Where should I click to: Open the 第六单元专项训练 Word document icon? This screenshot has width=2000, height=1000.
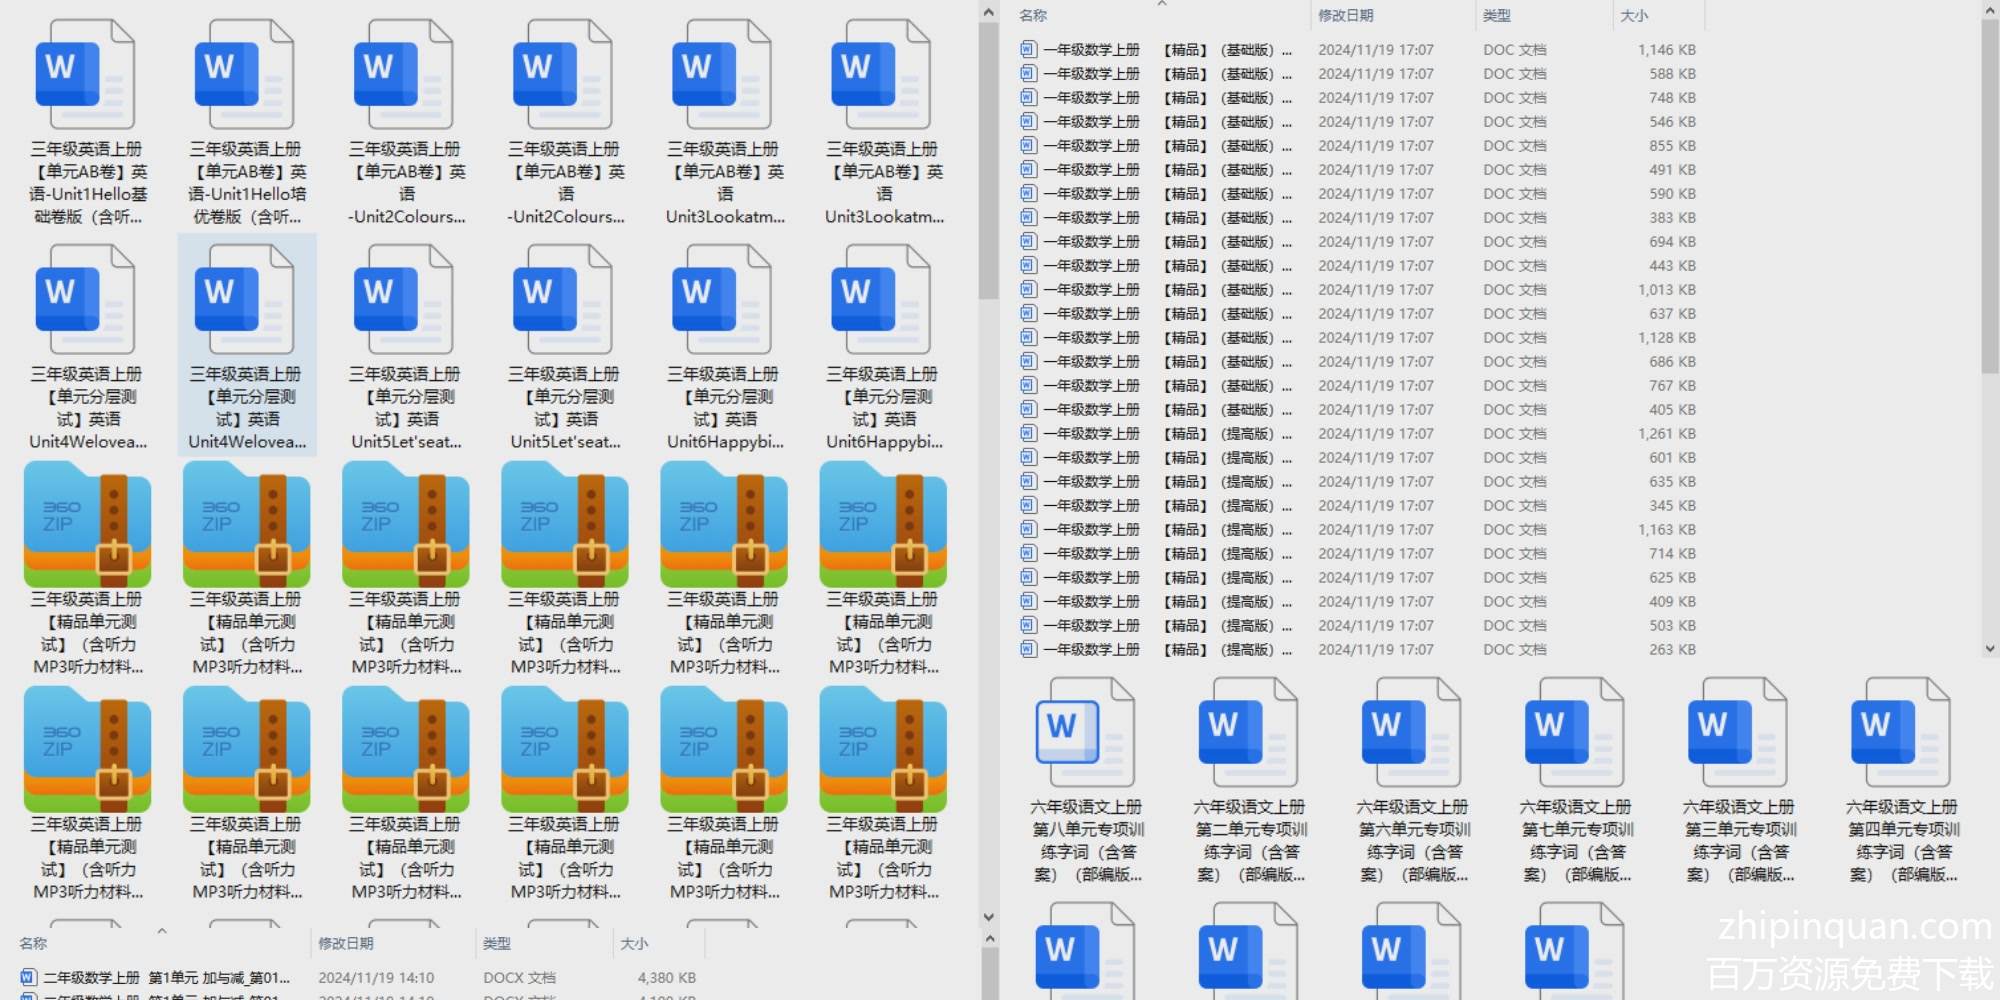[x=1412, y=731]
